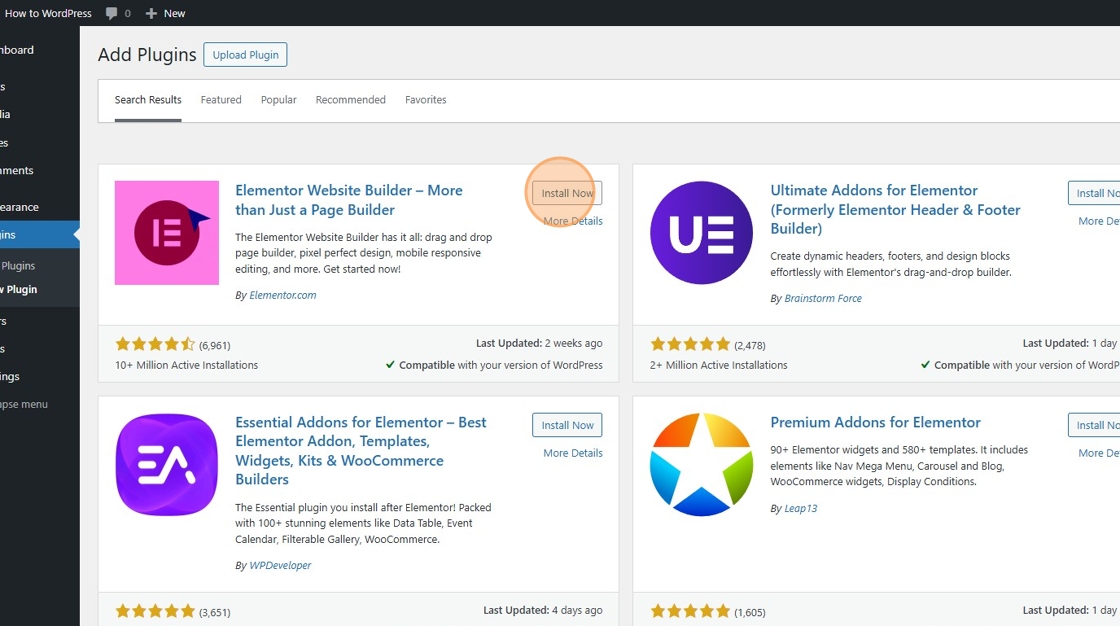The width and height of the screenshot is (1120, 626).
Task: Open More Details for Premium Addons for Elementor
Action: 1099,453
